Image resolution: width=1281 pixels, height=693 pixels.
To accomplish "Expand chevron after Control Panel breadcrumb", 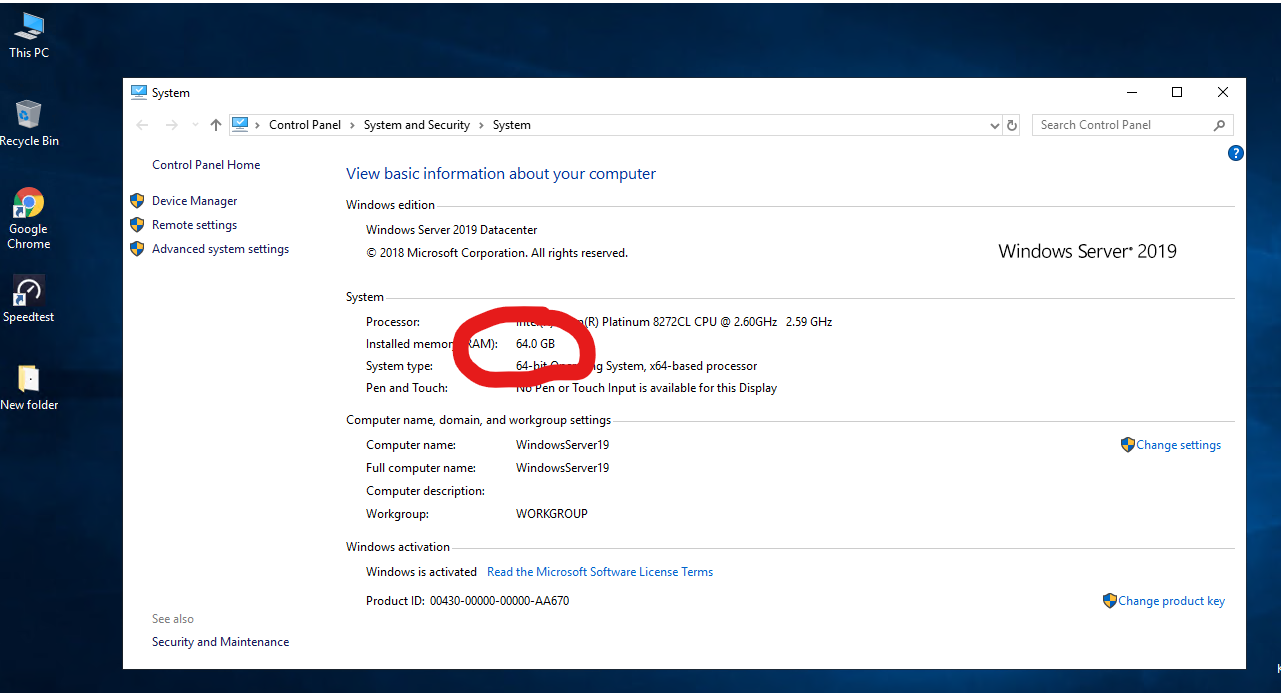I will coord(352,125).
